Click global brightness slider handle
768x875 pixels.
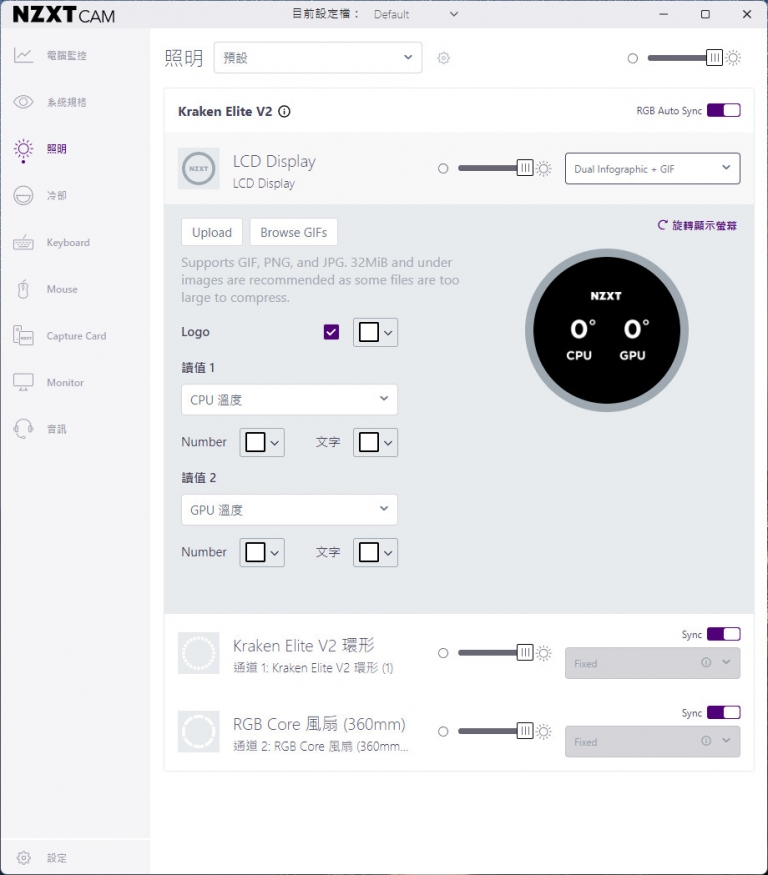714,57
